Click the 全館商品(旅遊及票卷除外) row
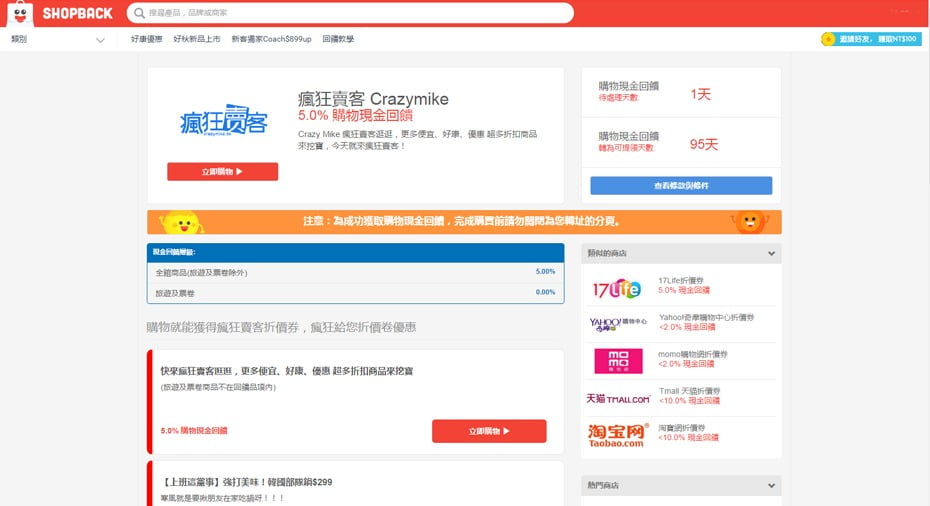 [x=355, y=272]
